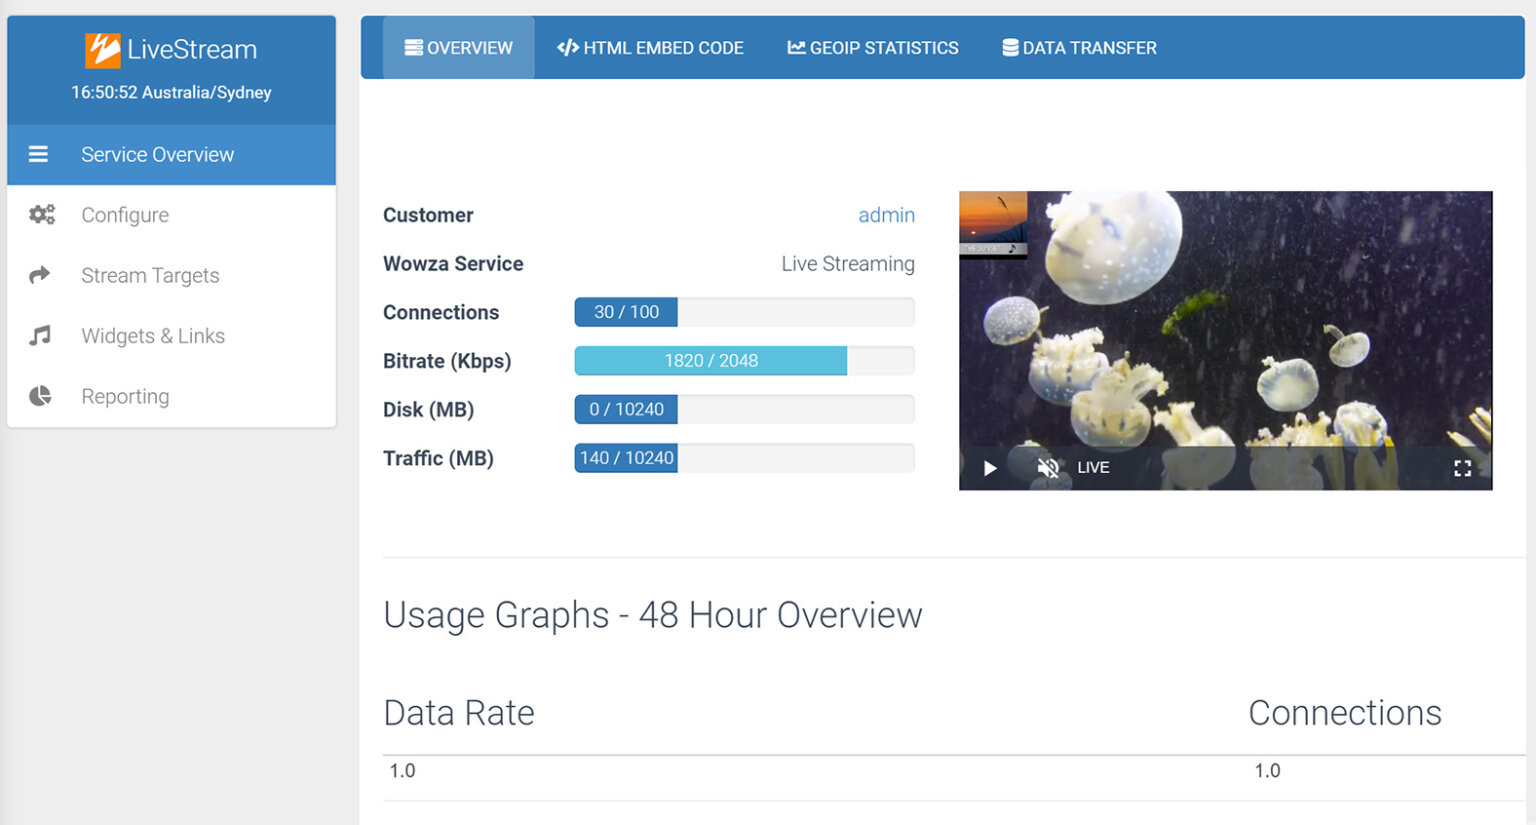The image size is (1536, 825).
Task: Click the LiveStream logo icon
Action: coord(102,50)
